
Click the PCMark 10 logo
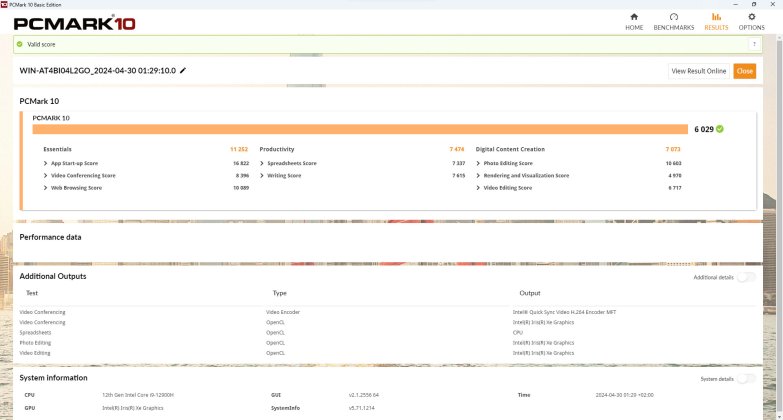point(74,23)
